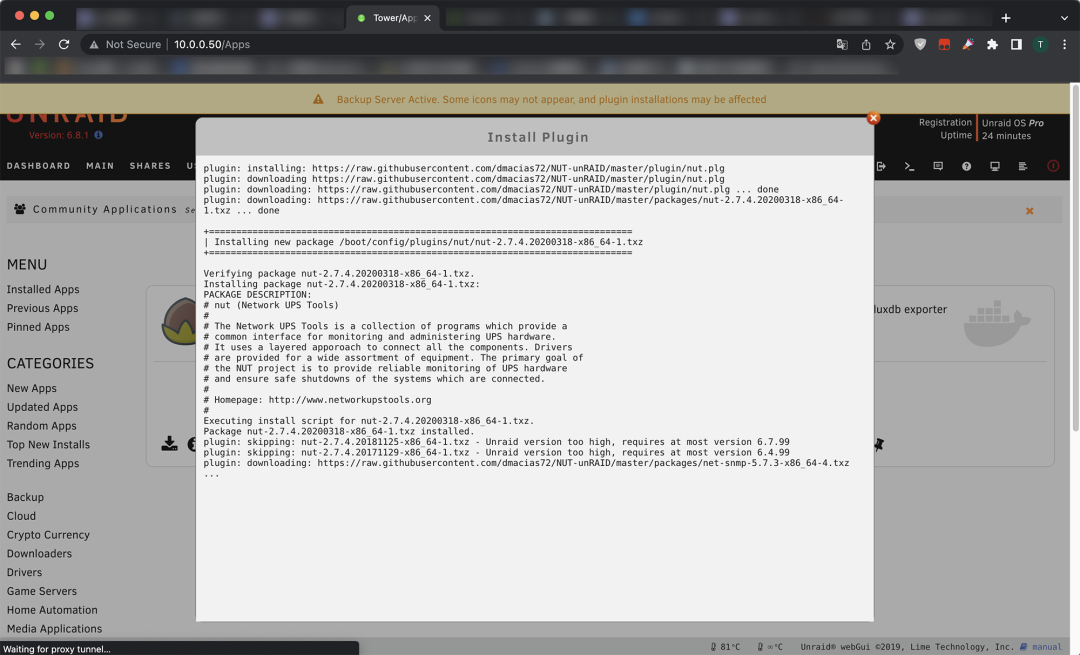This screenshot has height=655, width=1080.
Task: Click the red extension icon in toolbar
Action: 944,45
